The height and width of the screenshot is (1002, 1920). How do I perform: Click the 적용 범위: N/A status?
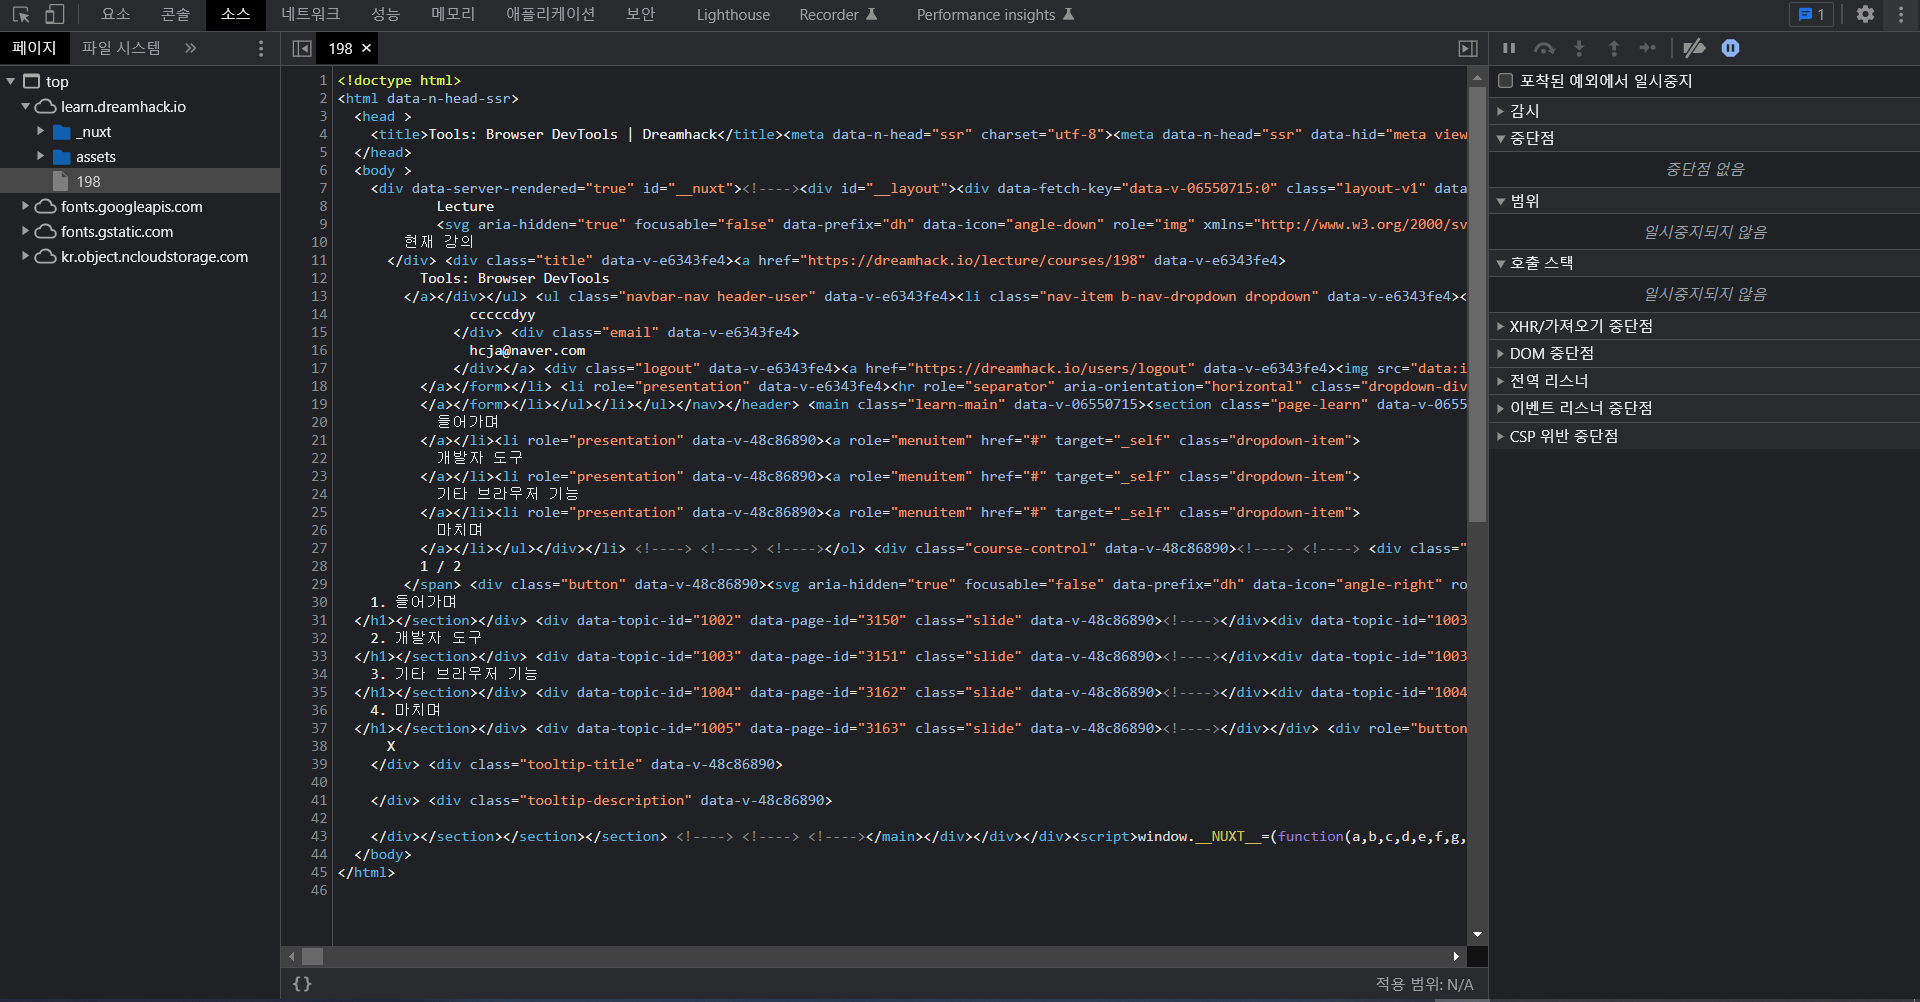[1424, 984]
